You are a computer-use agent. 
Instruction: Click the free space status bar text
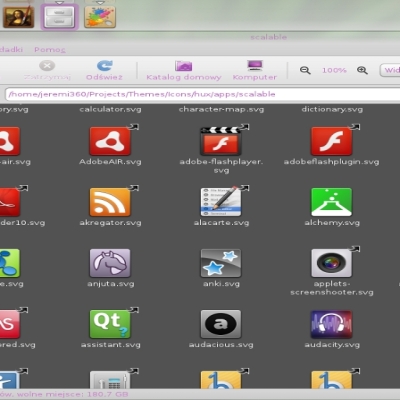click(64, 394)
